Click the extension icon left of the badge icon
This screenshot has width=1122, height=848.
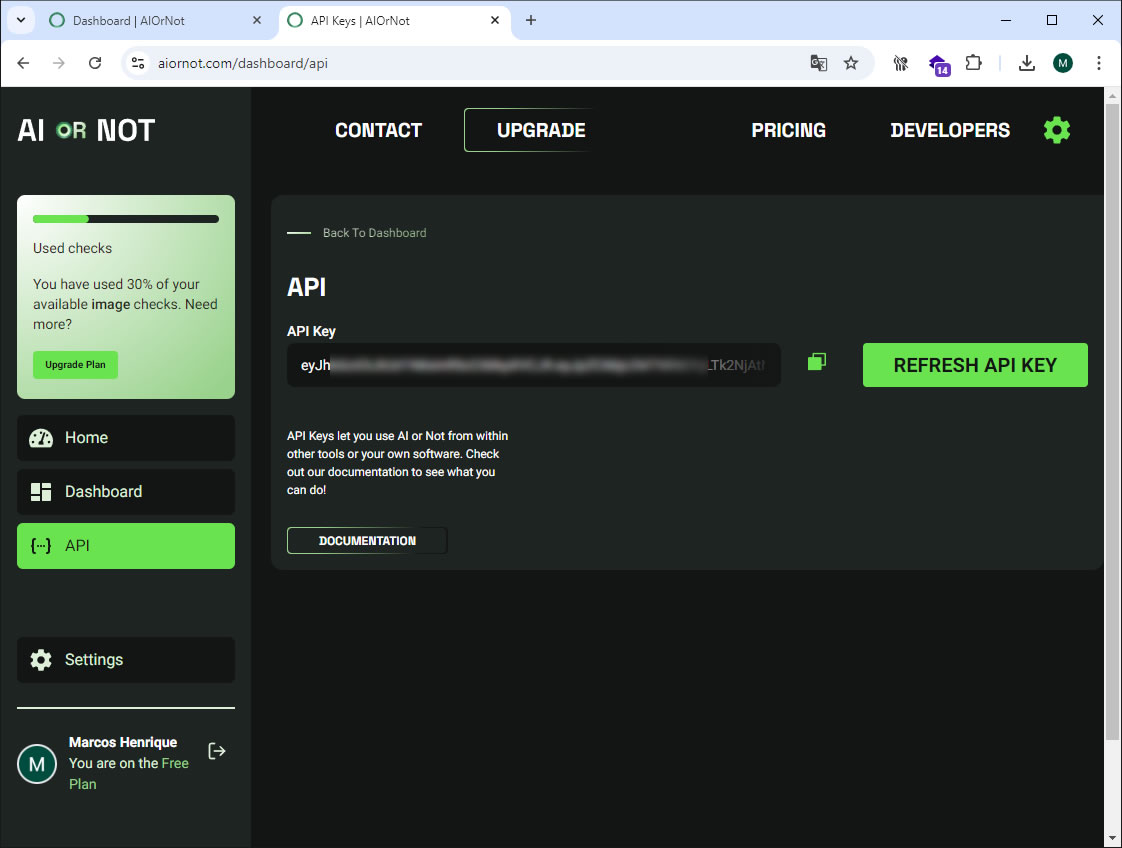click(901, 63)
